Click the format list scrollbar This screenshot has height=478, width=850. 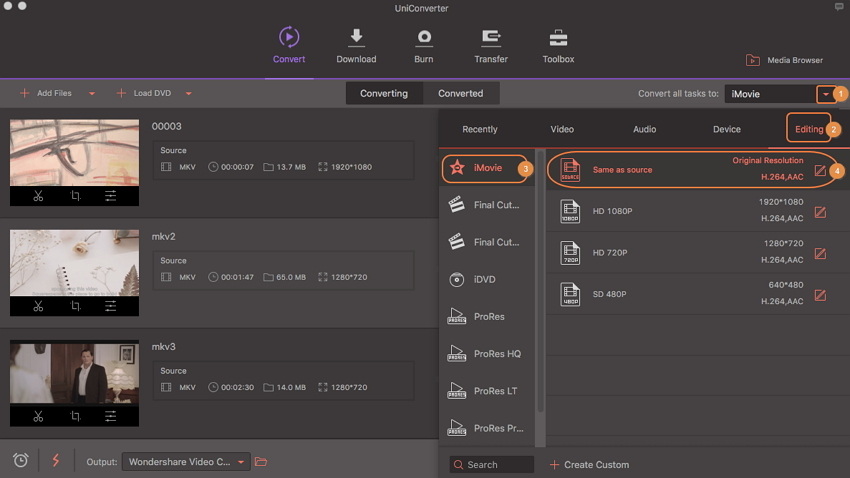[x=540, y=282]
